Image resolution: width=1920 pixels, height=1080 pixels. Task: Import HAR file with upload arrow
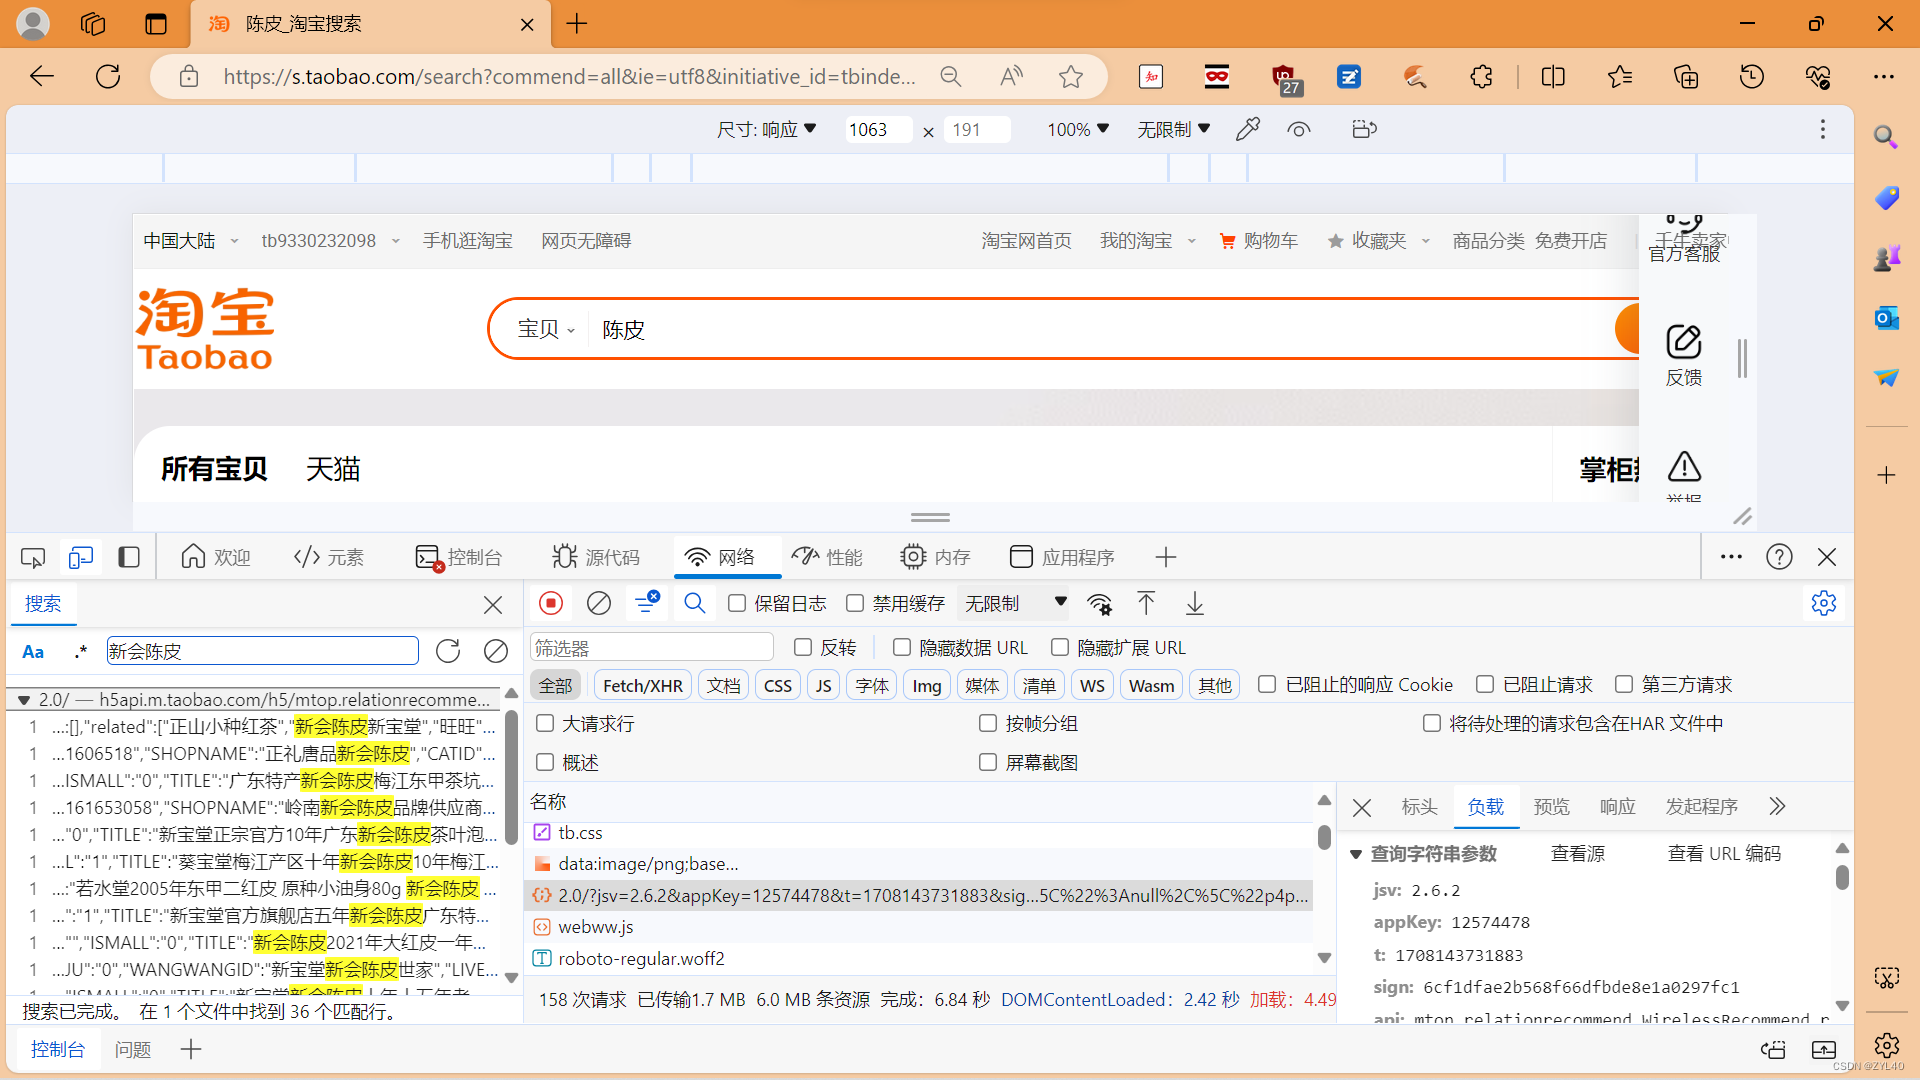click(1146, 603)
